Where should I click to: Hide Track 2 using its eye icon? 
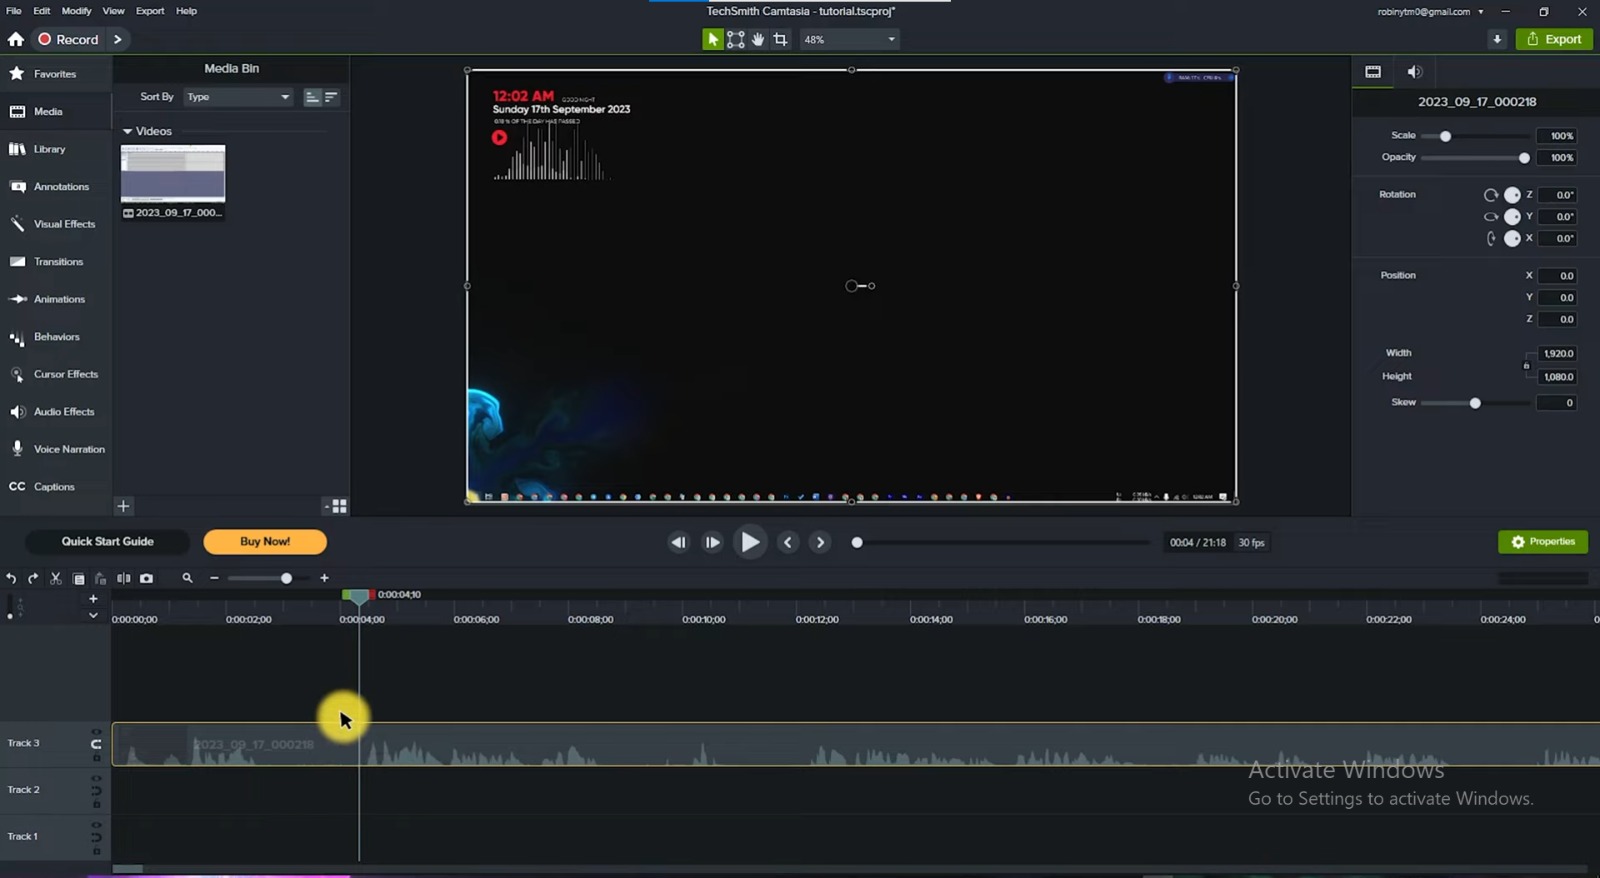[96, 777]
